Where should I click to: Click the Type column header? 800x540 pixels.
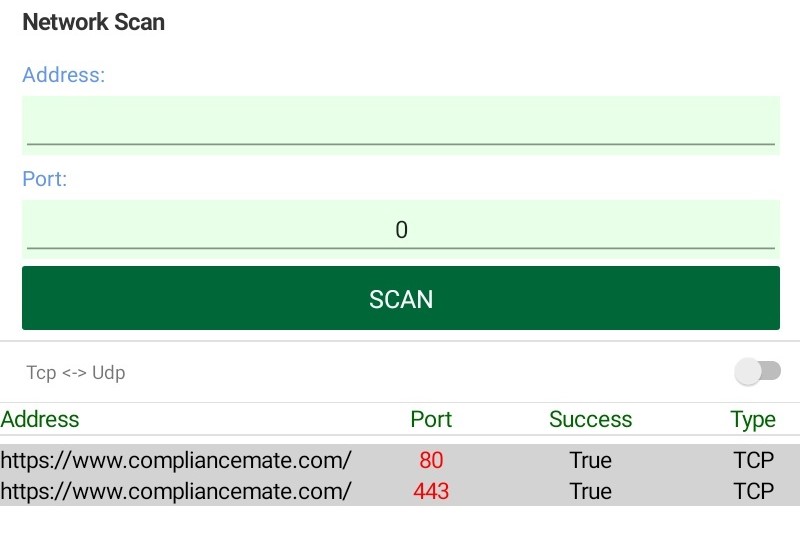(752, 419)
